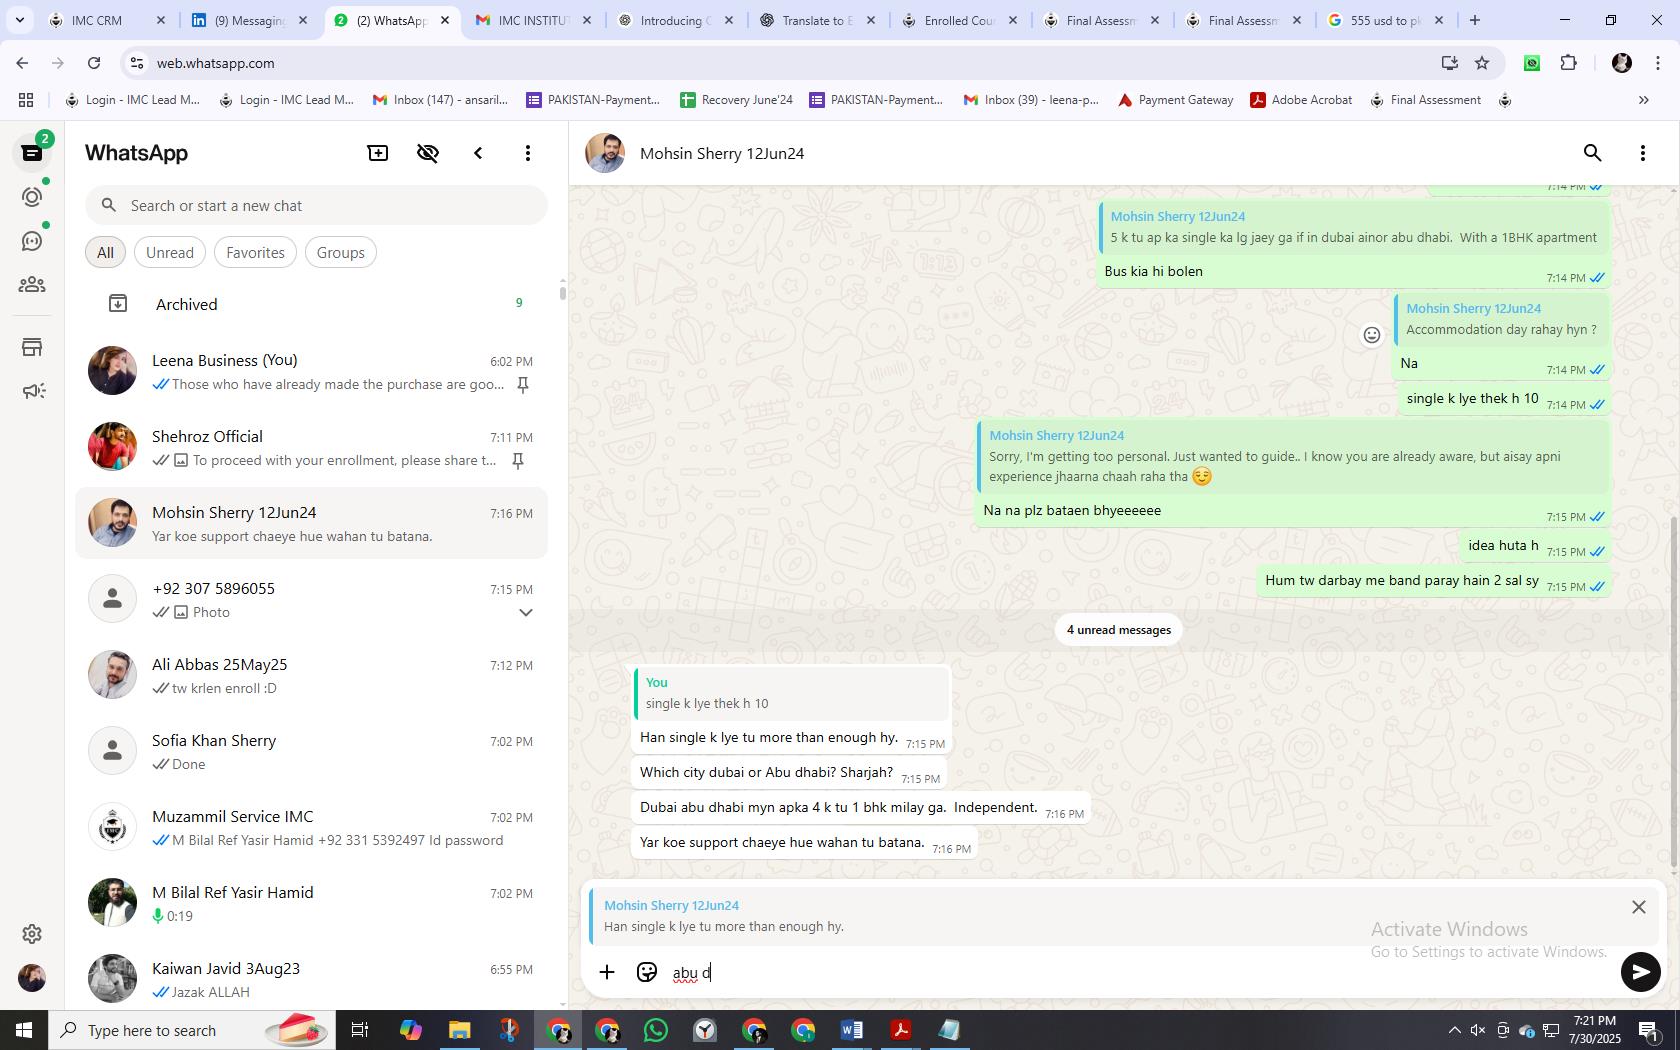
Task: Open Sofia Khan Sherry chat
Action: click(x=312, y=751)
